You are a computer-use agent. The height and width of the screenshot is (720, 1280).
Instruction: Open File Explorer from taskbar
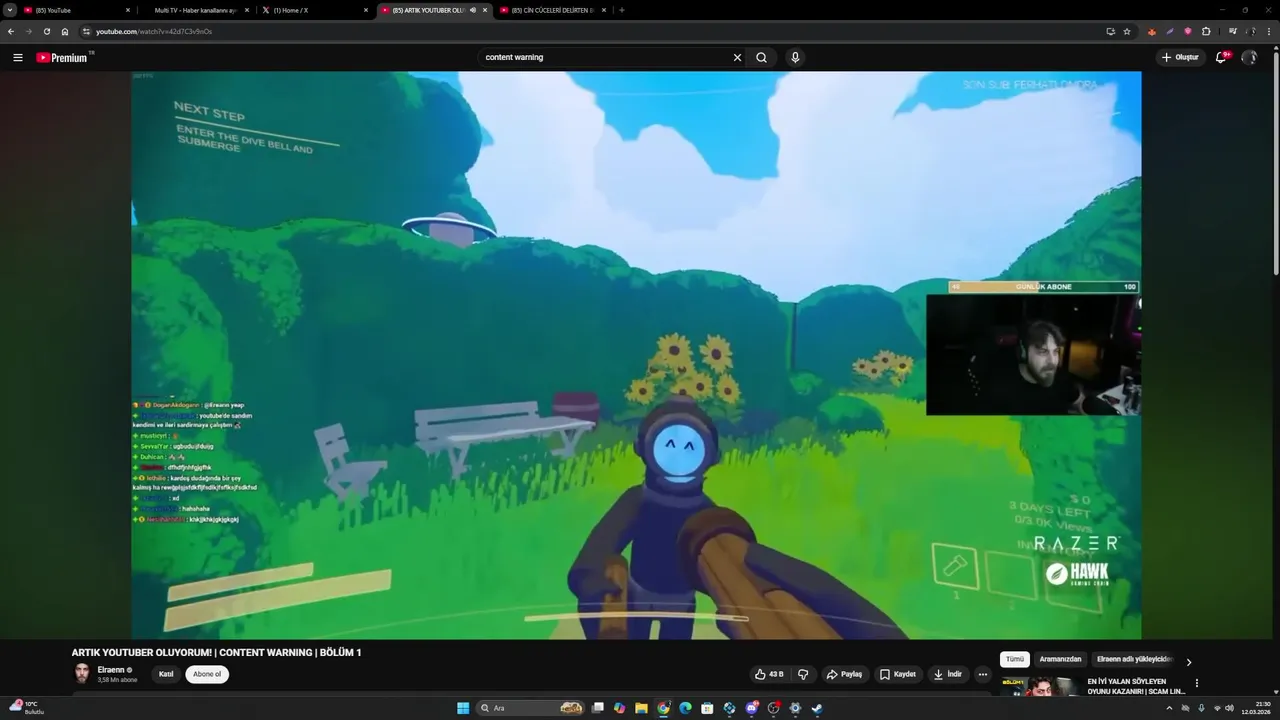tap(641, 708)
